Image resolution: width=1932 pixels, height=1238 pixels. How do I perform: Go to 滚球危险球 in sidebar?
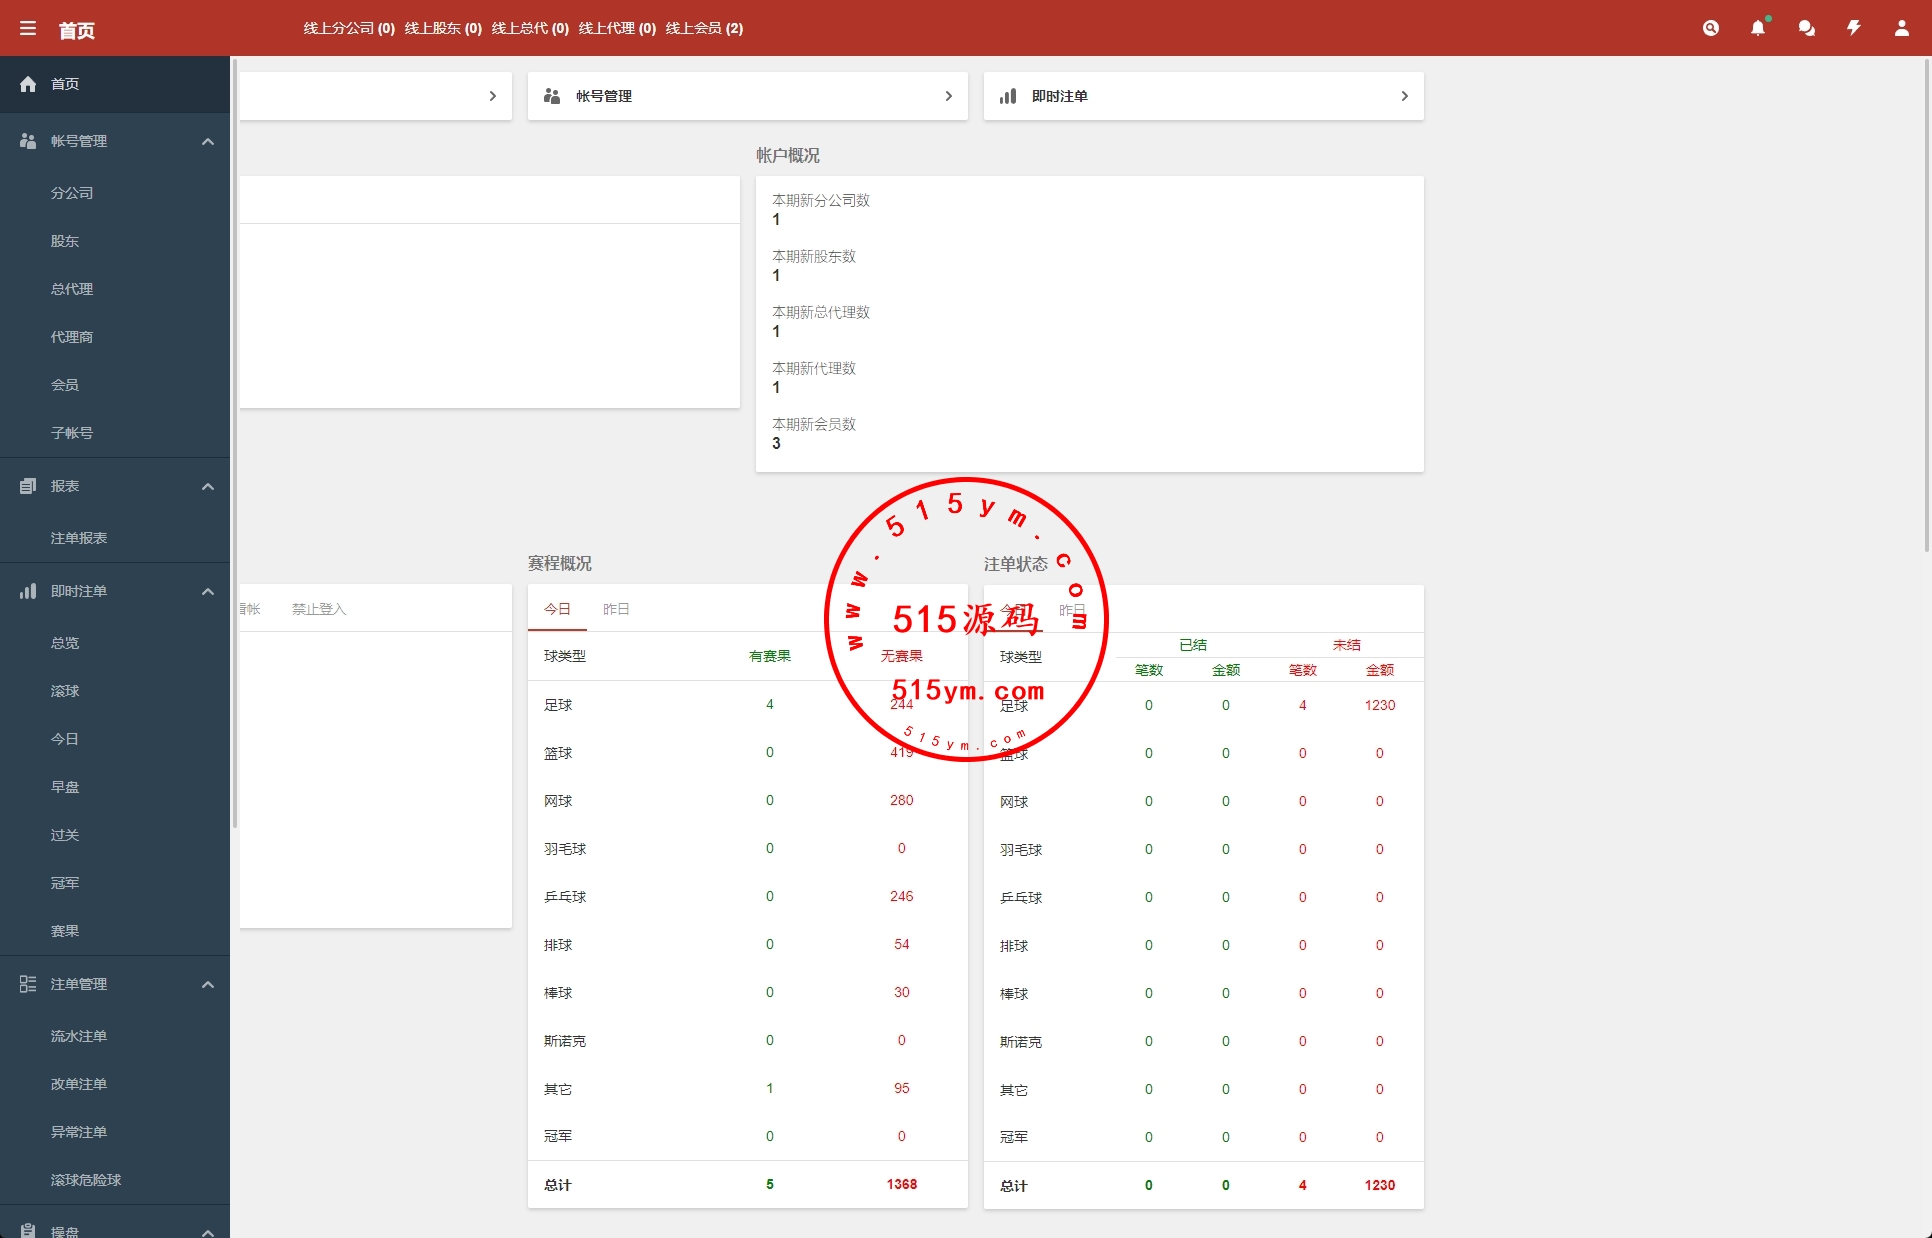86,1180
